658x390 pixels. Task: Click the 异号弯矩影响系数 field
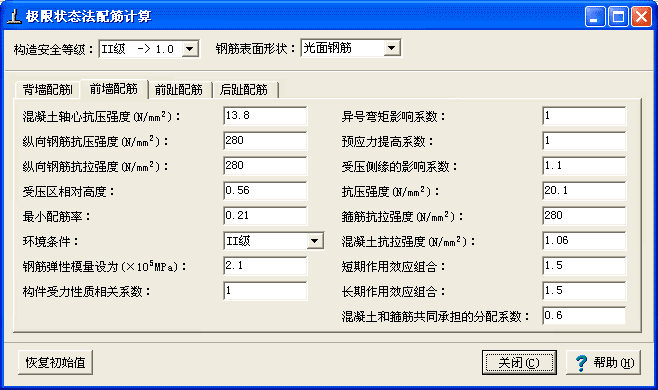(584, 116)
